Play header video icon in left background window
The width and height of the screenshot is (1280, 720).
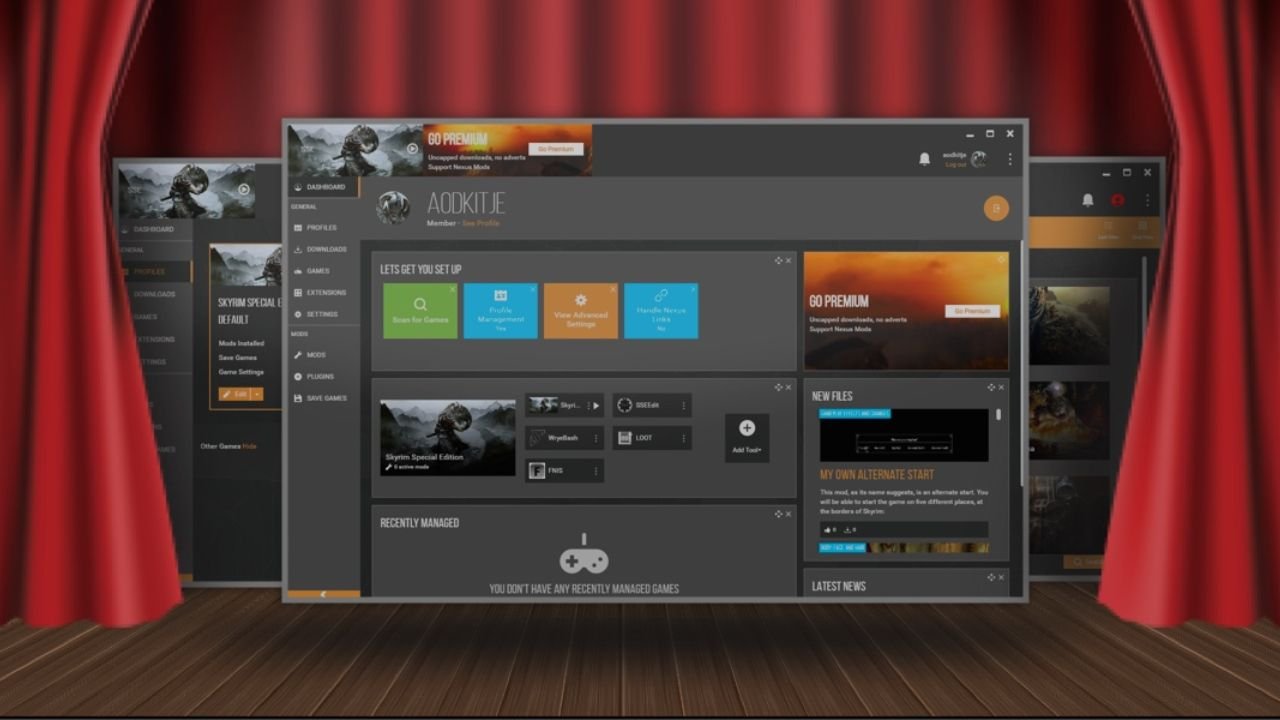tap(244, 189)
